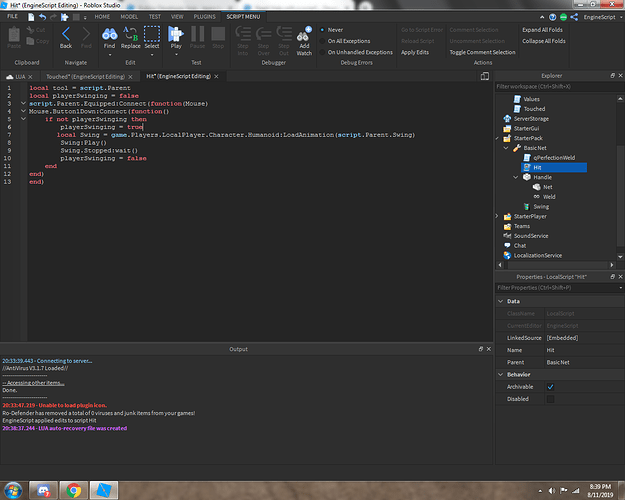Click Explorer horizontal scroll right arrow
Viewport: 625px width, 500px height.
(x=612, y=265)
